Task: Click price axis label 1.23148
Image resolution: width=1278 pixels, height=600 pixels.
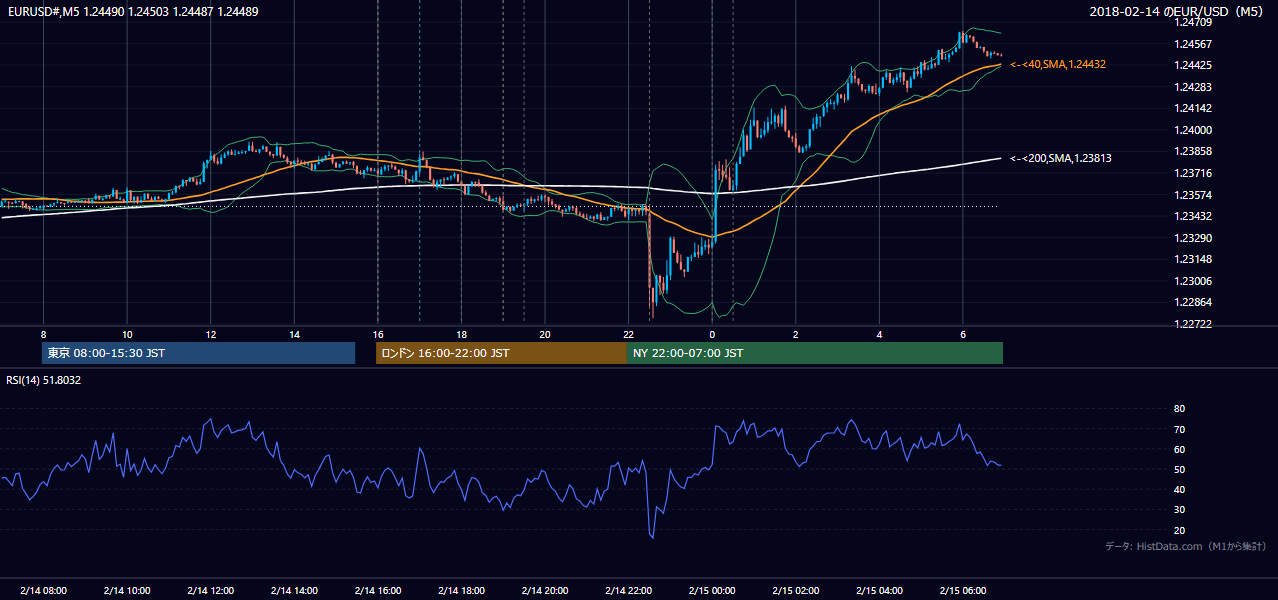Action: click(x=1193, y=259)
